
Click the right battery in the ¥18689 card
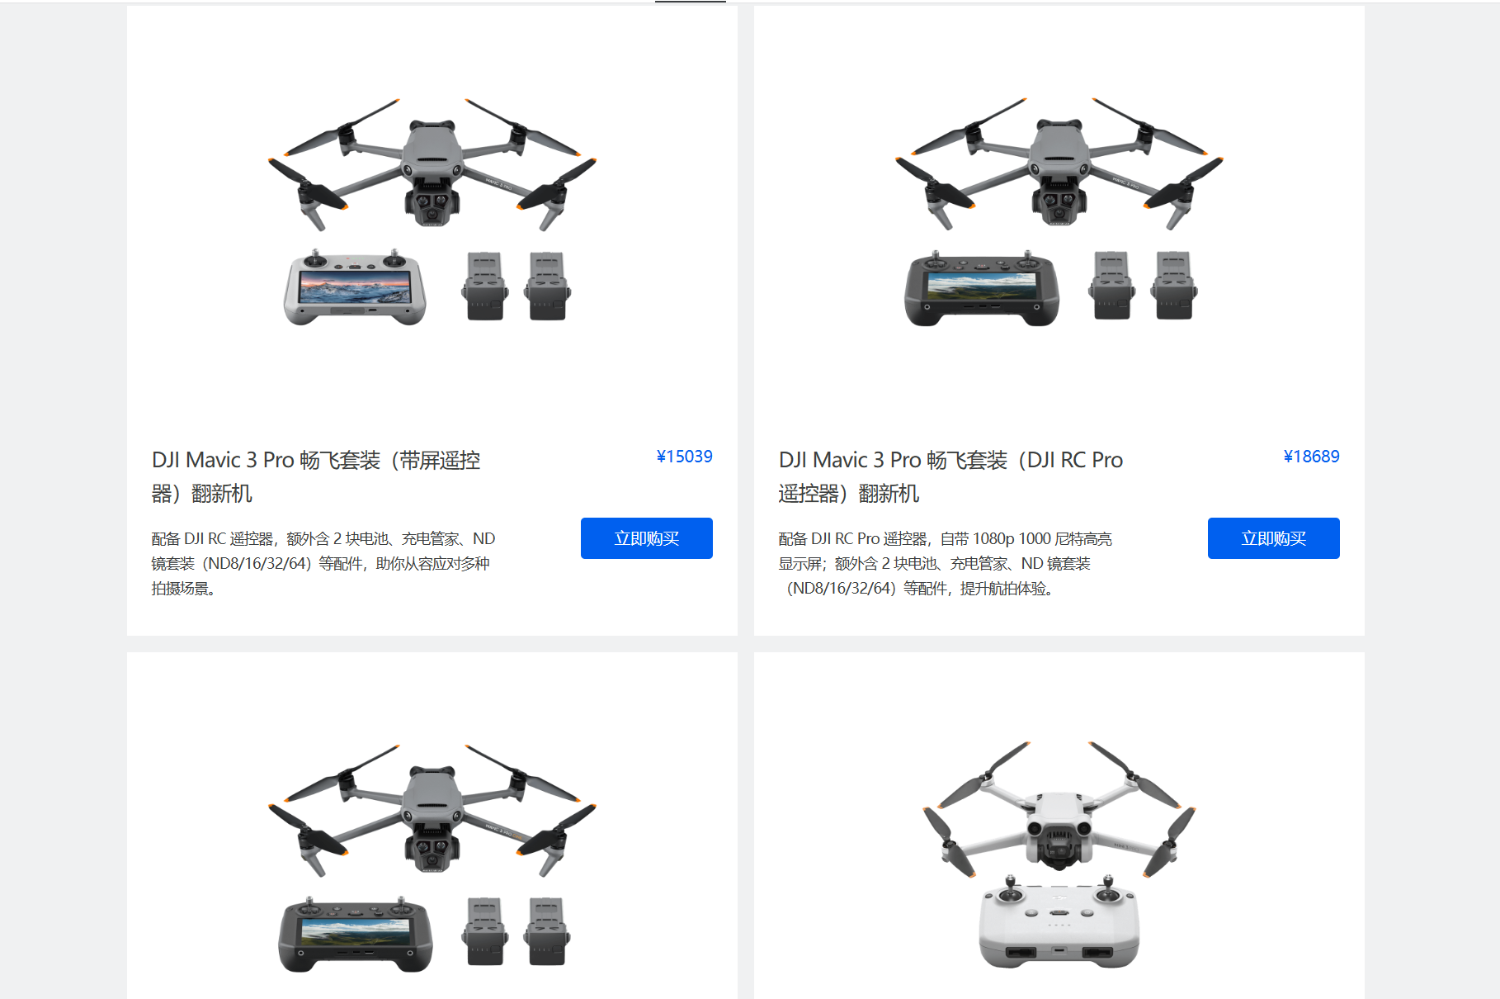click(1174, 286)
